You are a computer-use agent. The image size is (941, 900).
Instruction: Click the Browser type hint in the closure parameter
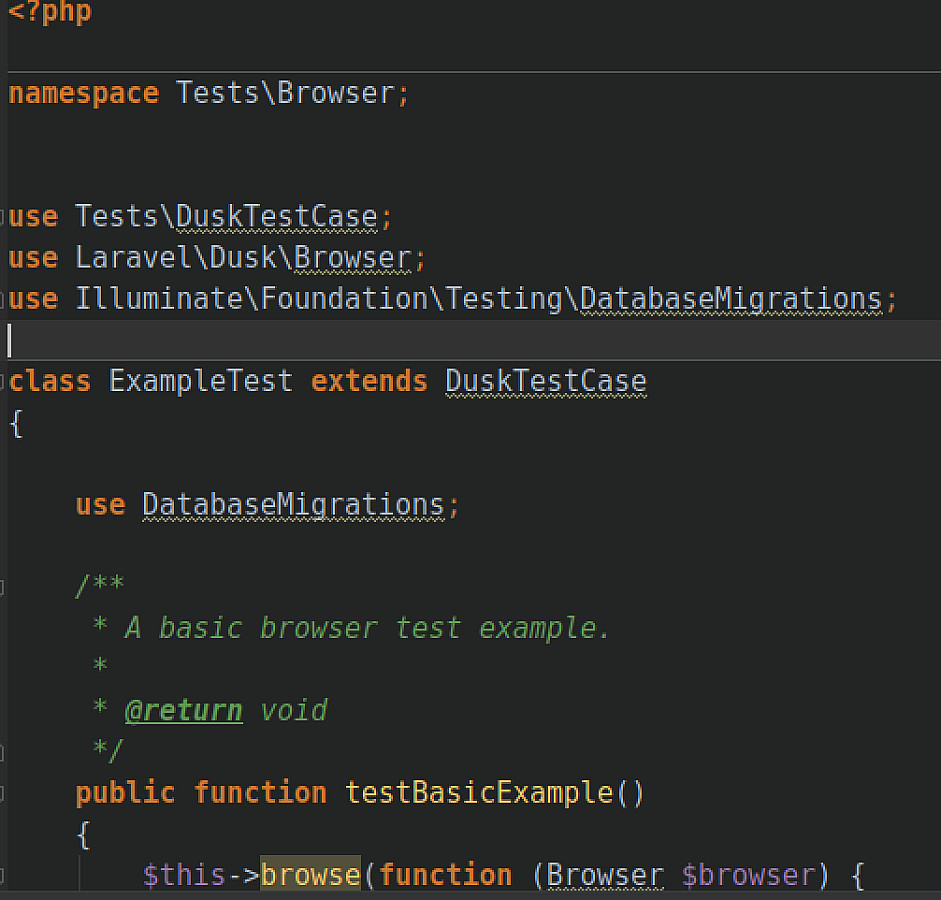604,875
